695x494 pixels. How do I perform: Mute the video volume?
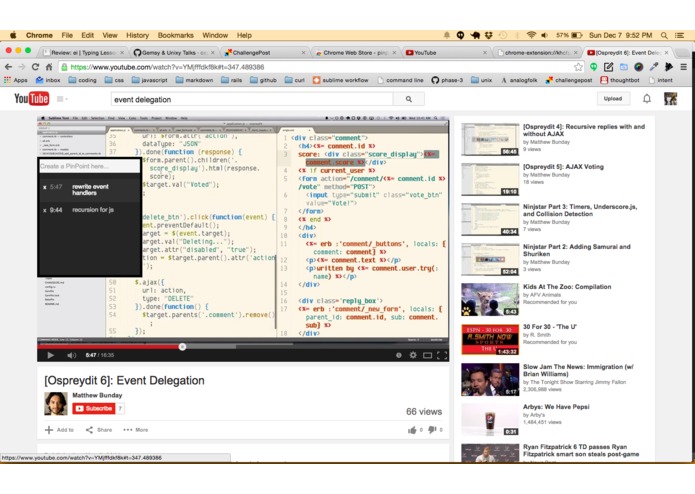tap(71, 355)
